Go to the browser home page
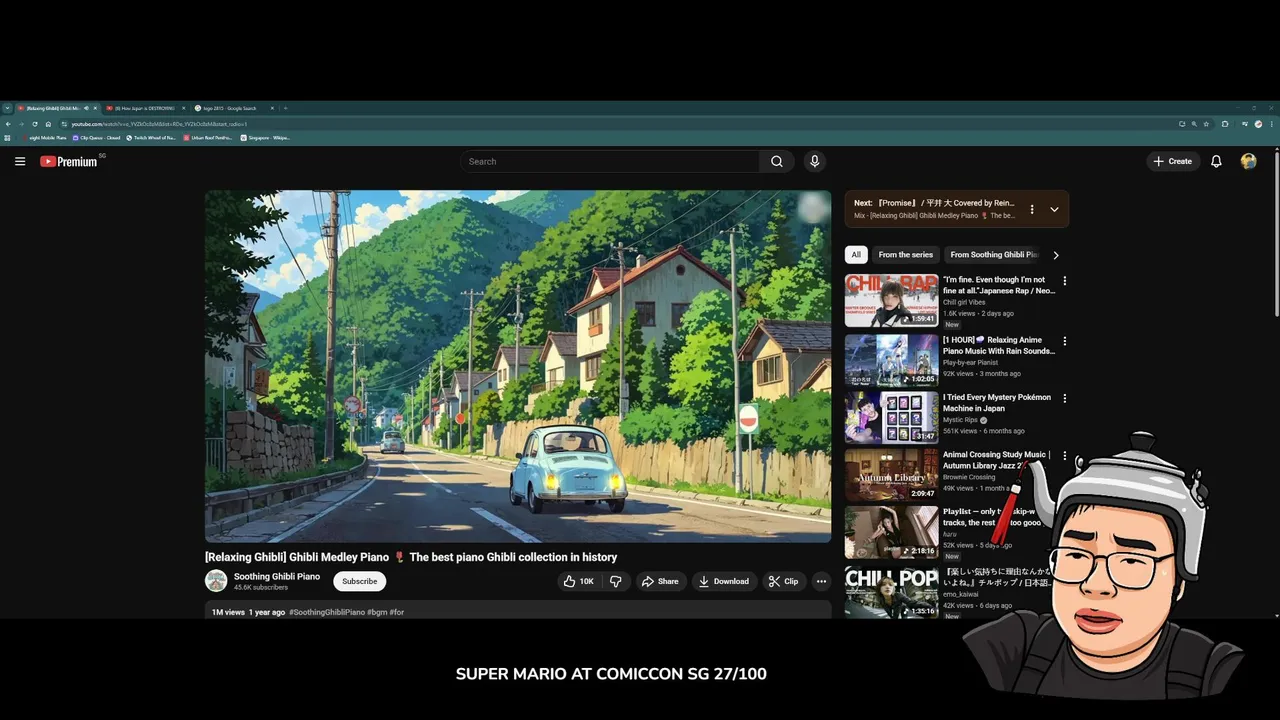The width and height of the screenshot is (1280, 720). (x=48, y=124)
